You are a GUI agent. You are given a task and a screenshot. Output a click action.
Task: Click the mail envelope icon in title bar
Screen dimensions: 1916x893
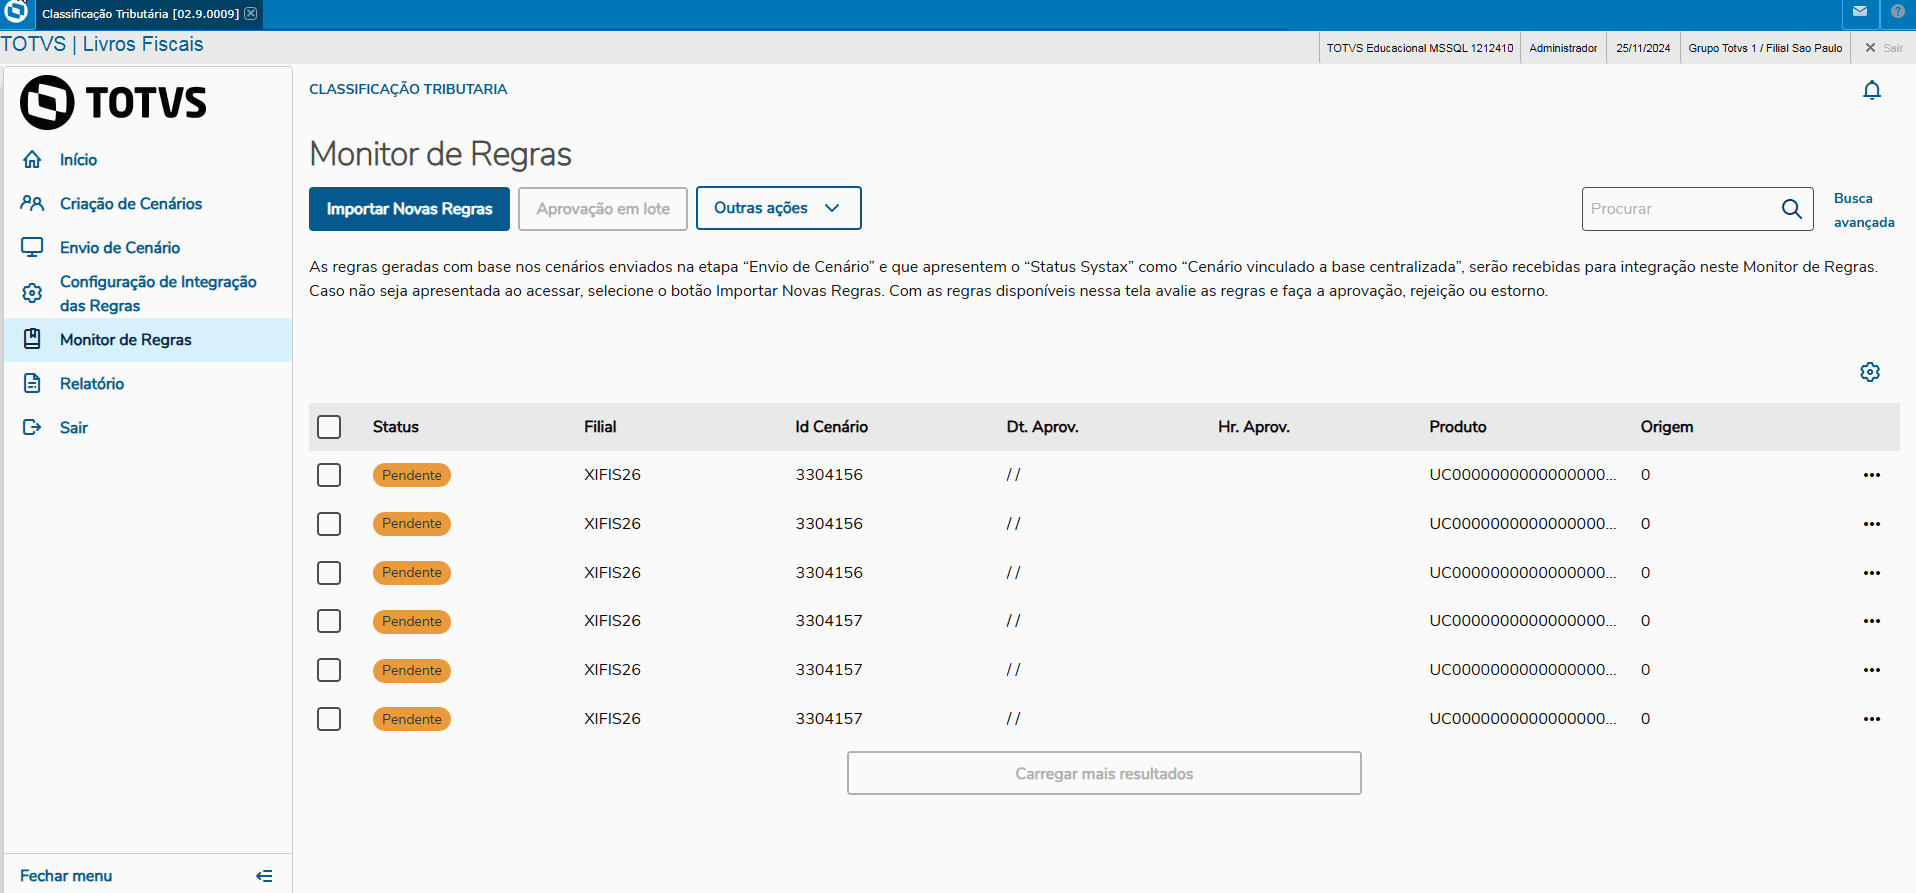coord(1860,12)
